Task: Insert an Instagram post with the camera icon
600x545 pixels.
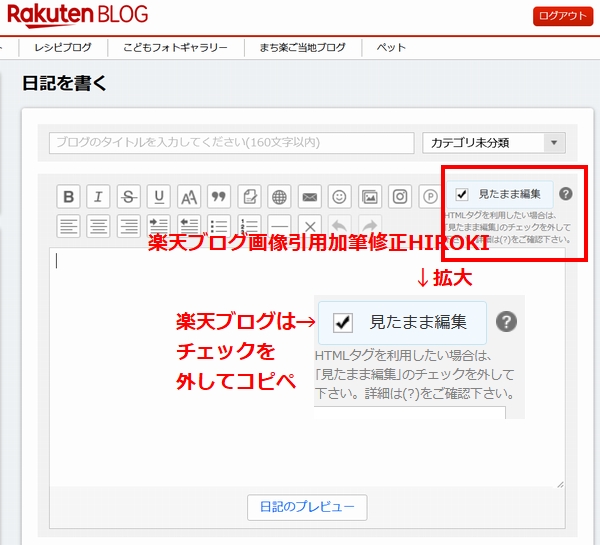Action: [x=400, y=197]
